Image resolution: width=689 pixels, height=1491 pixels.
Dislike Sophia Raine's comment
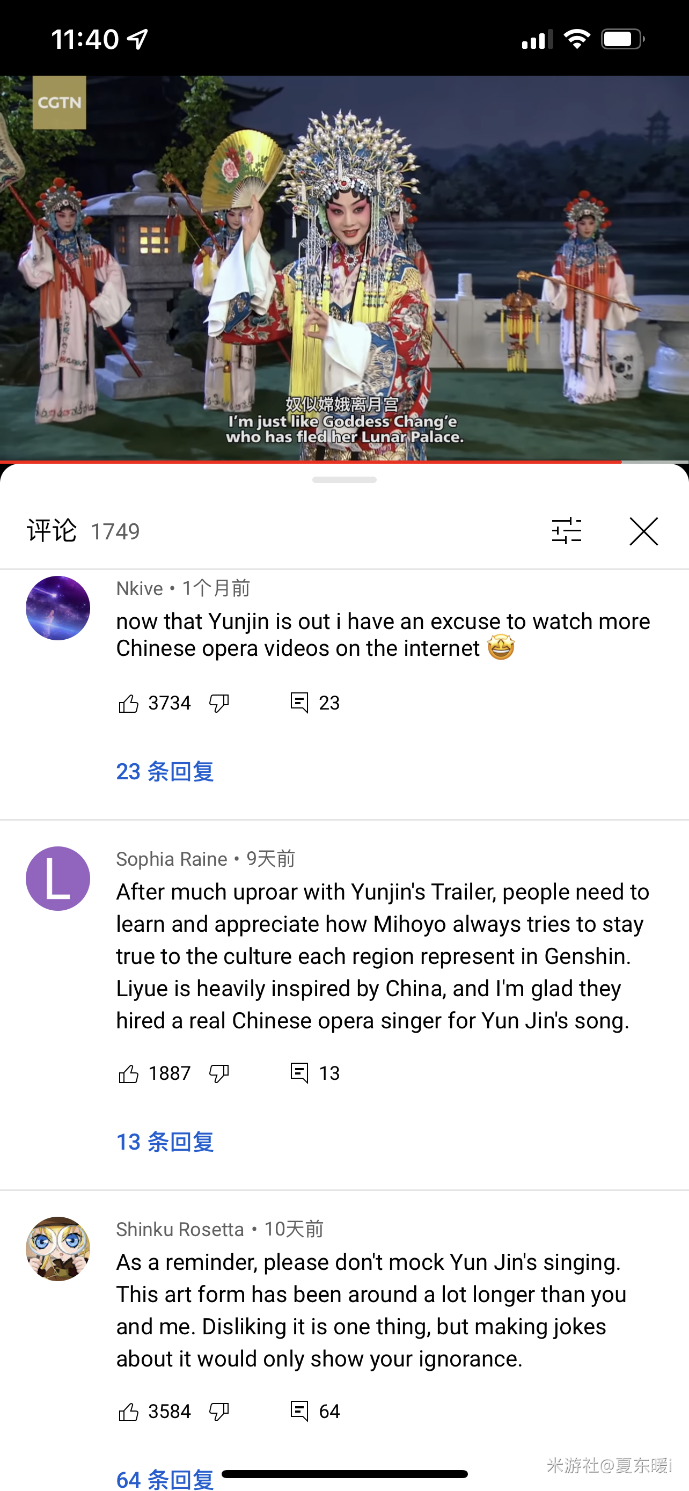coord(219,1074)
